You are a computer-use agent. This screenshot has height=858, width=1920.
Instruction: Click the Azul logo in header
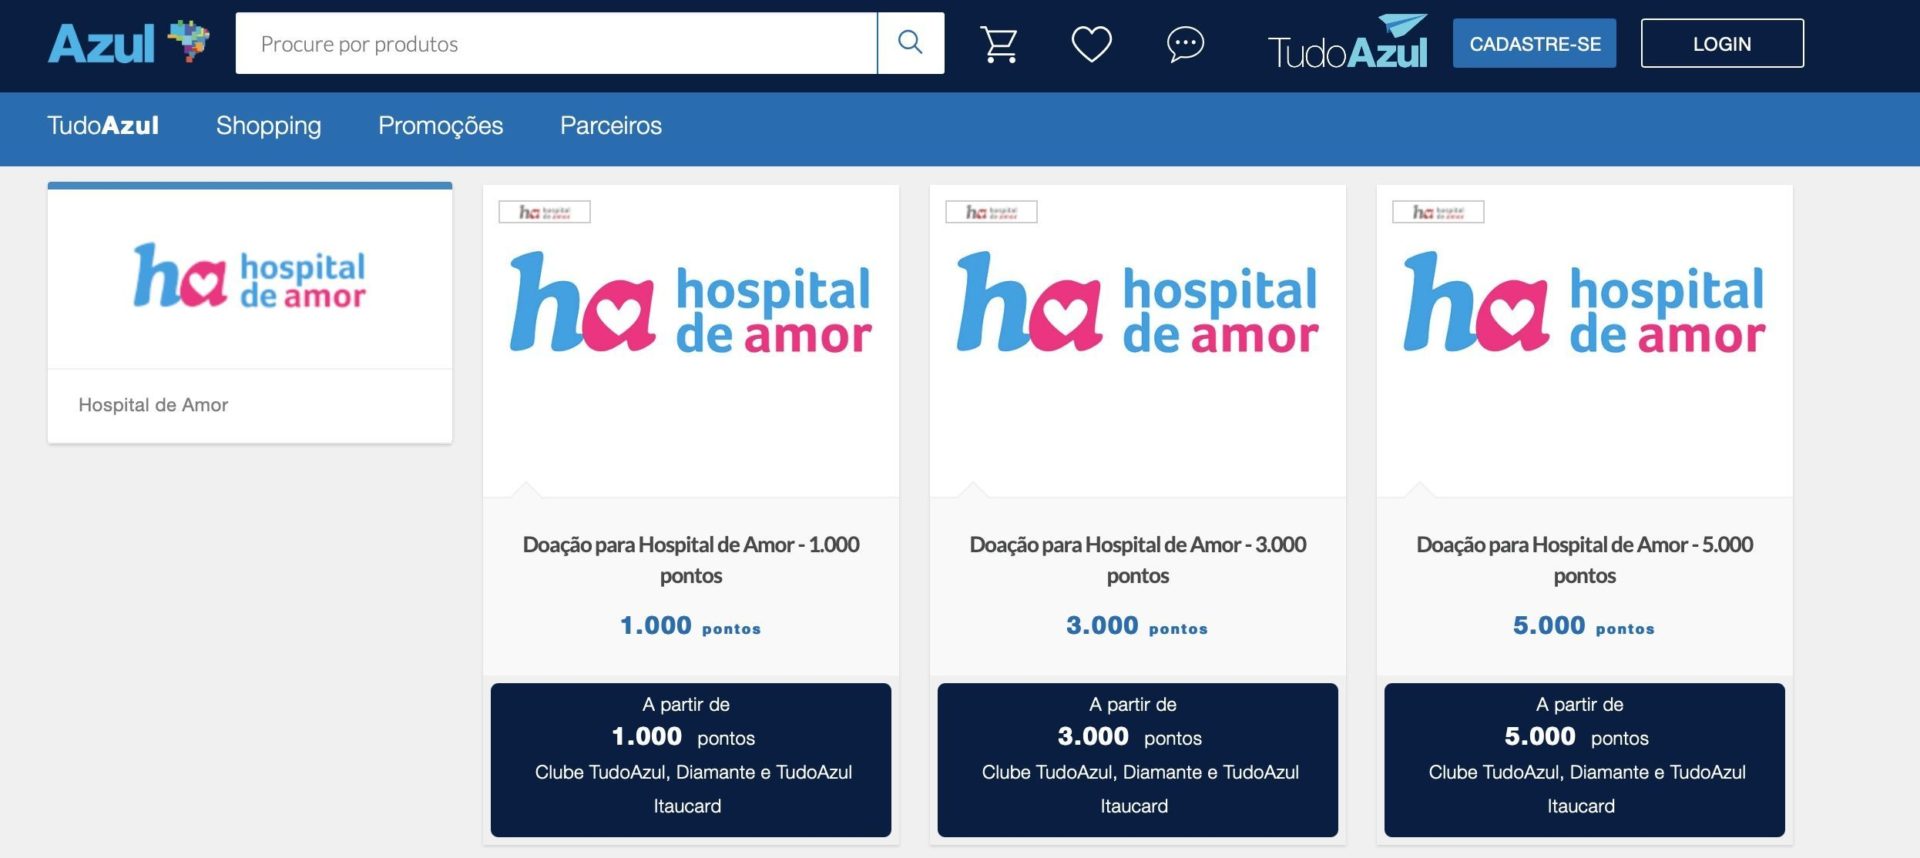pos(128,43)
